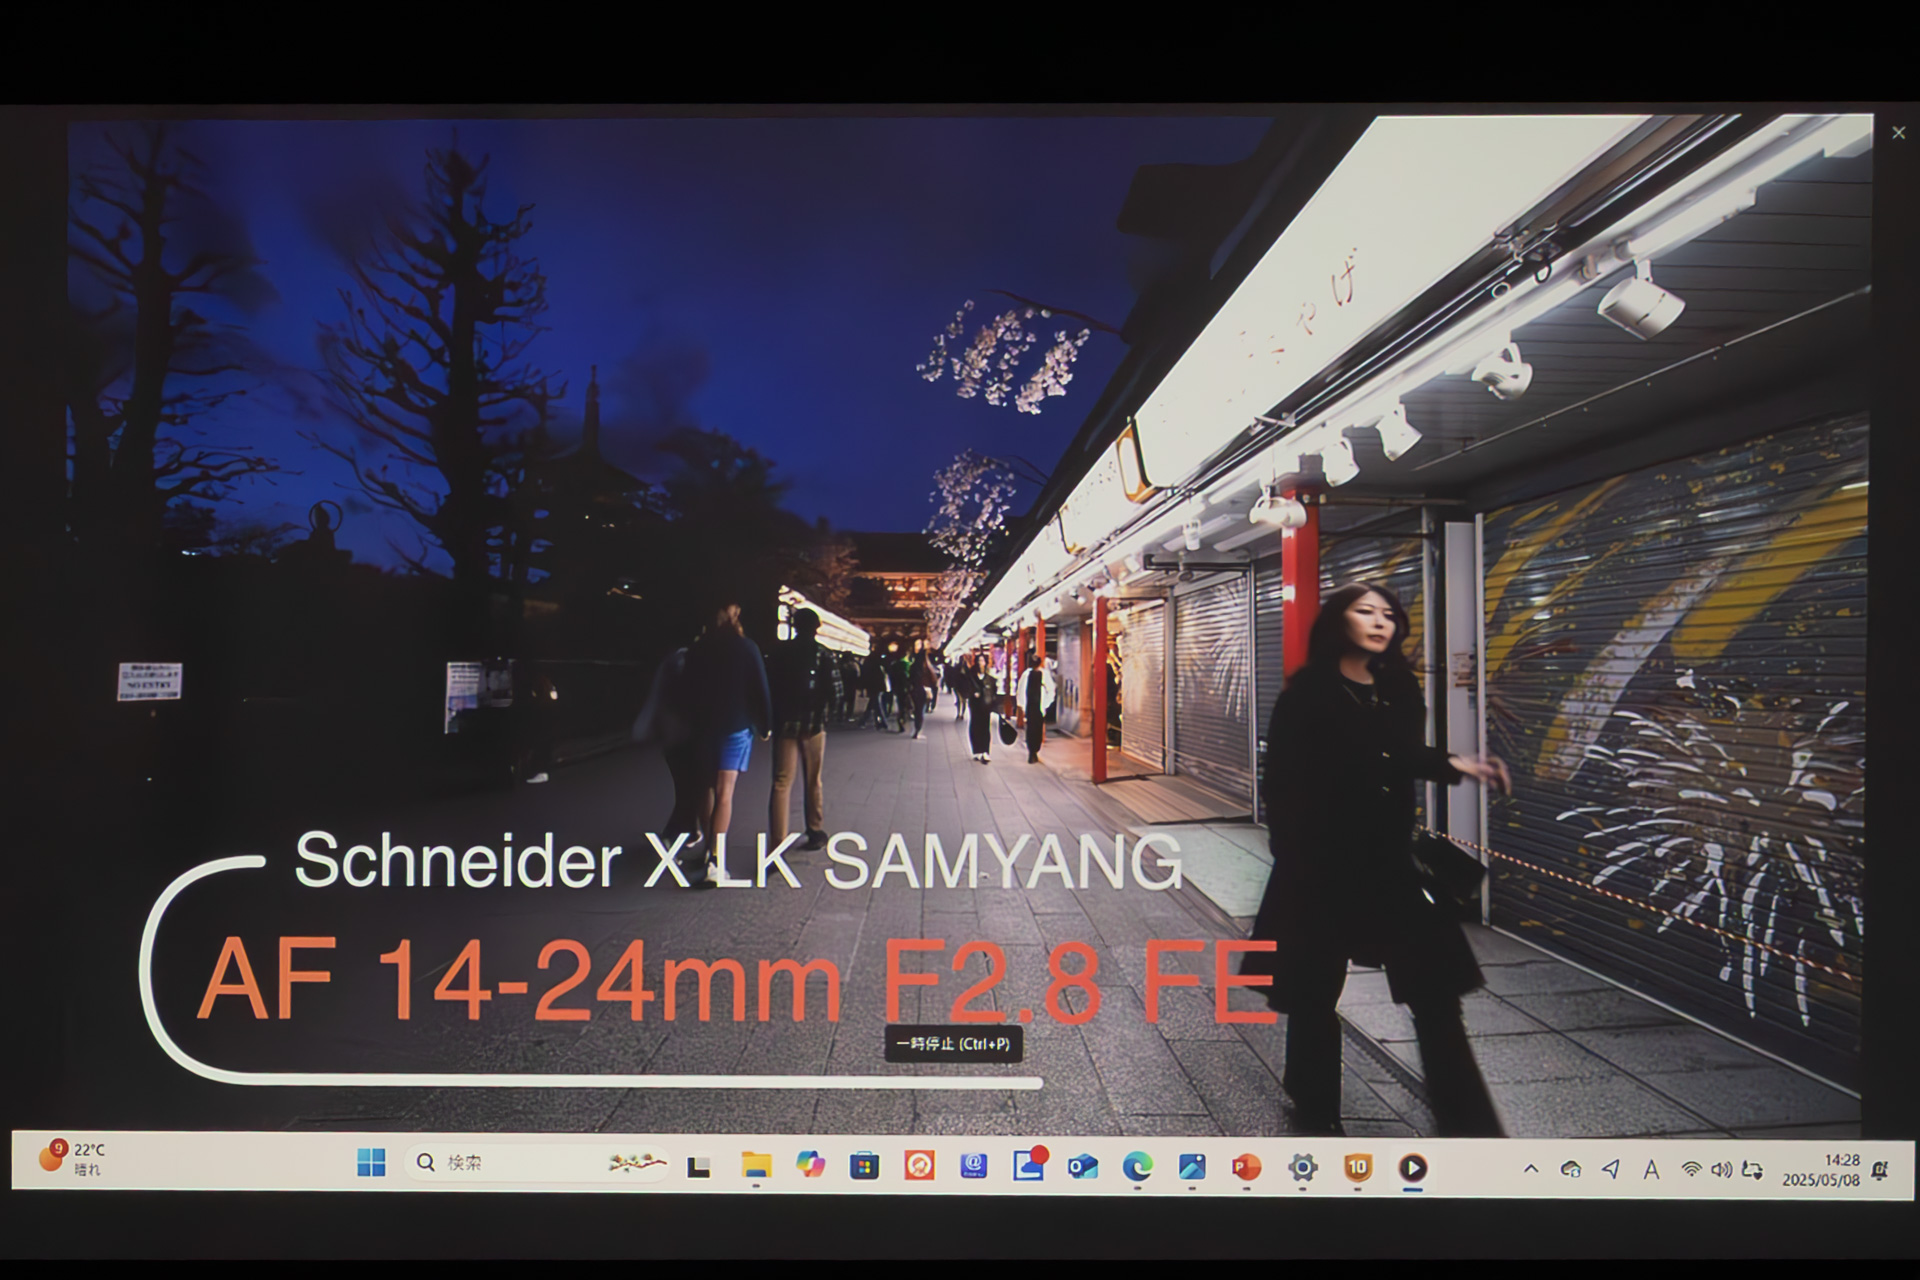Open Wi-Fi network quick settings

[1691, 1169]
